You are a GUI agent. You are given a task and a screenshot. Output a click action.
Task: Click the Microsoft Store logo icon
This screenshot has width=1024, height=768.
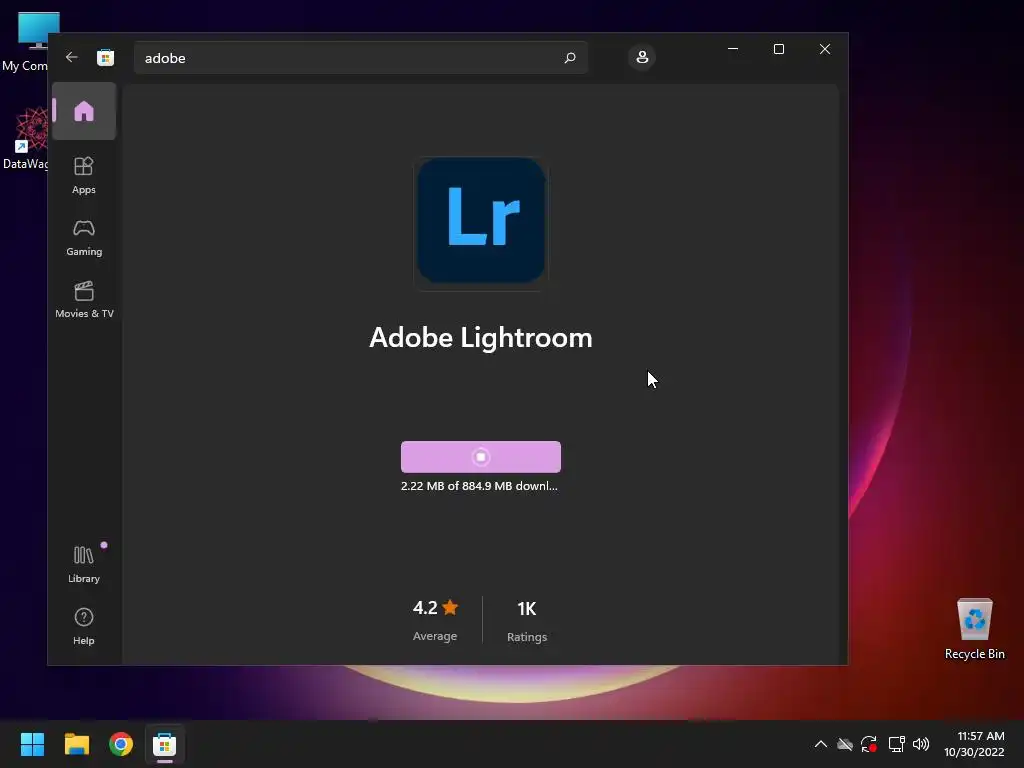(x=105, y=57)
